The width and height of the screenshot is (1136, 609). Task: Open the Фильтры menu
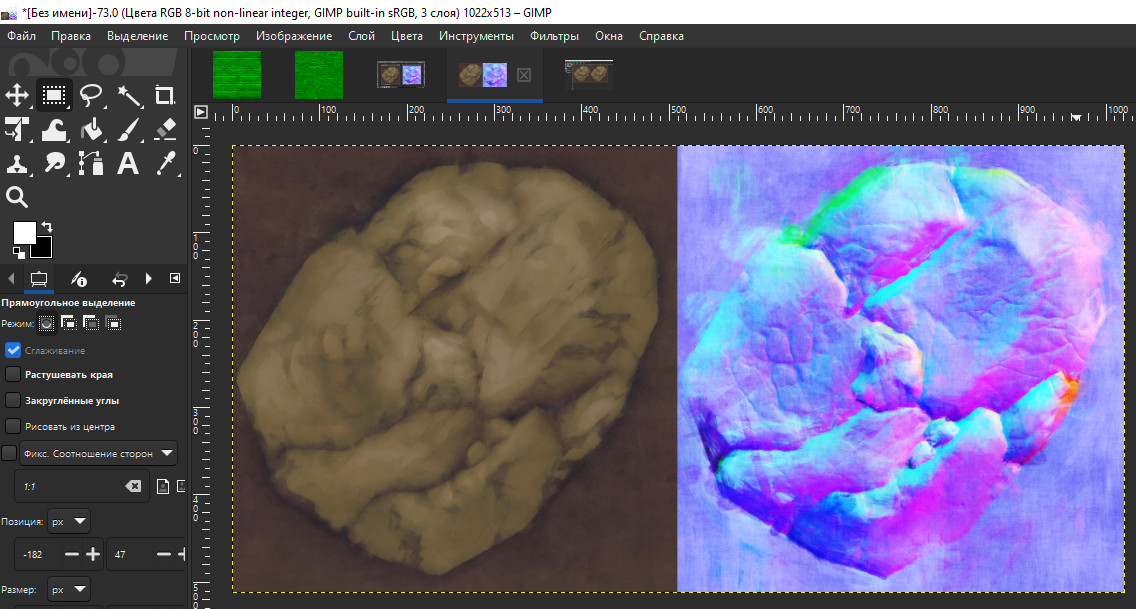554,36
